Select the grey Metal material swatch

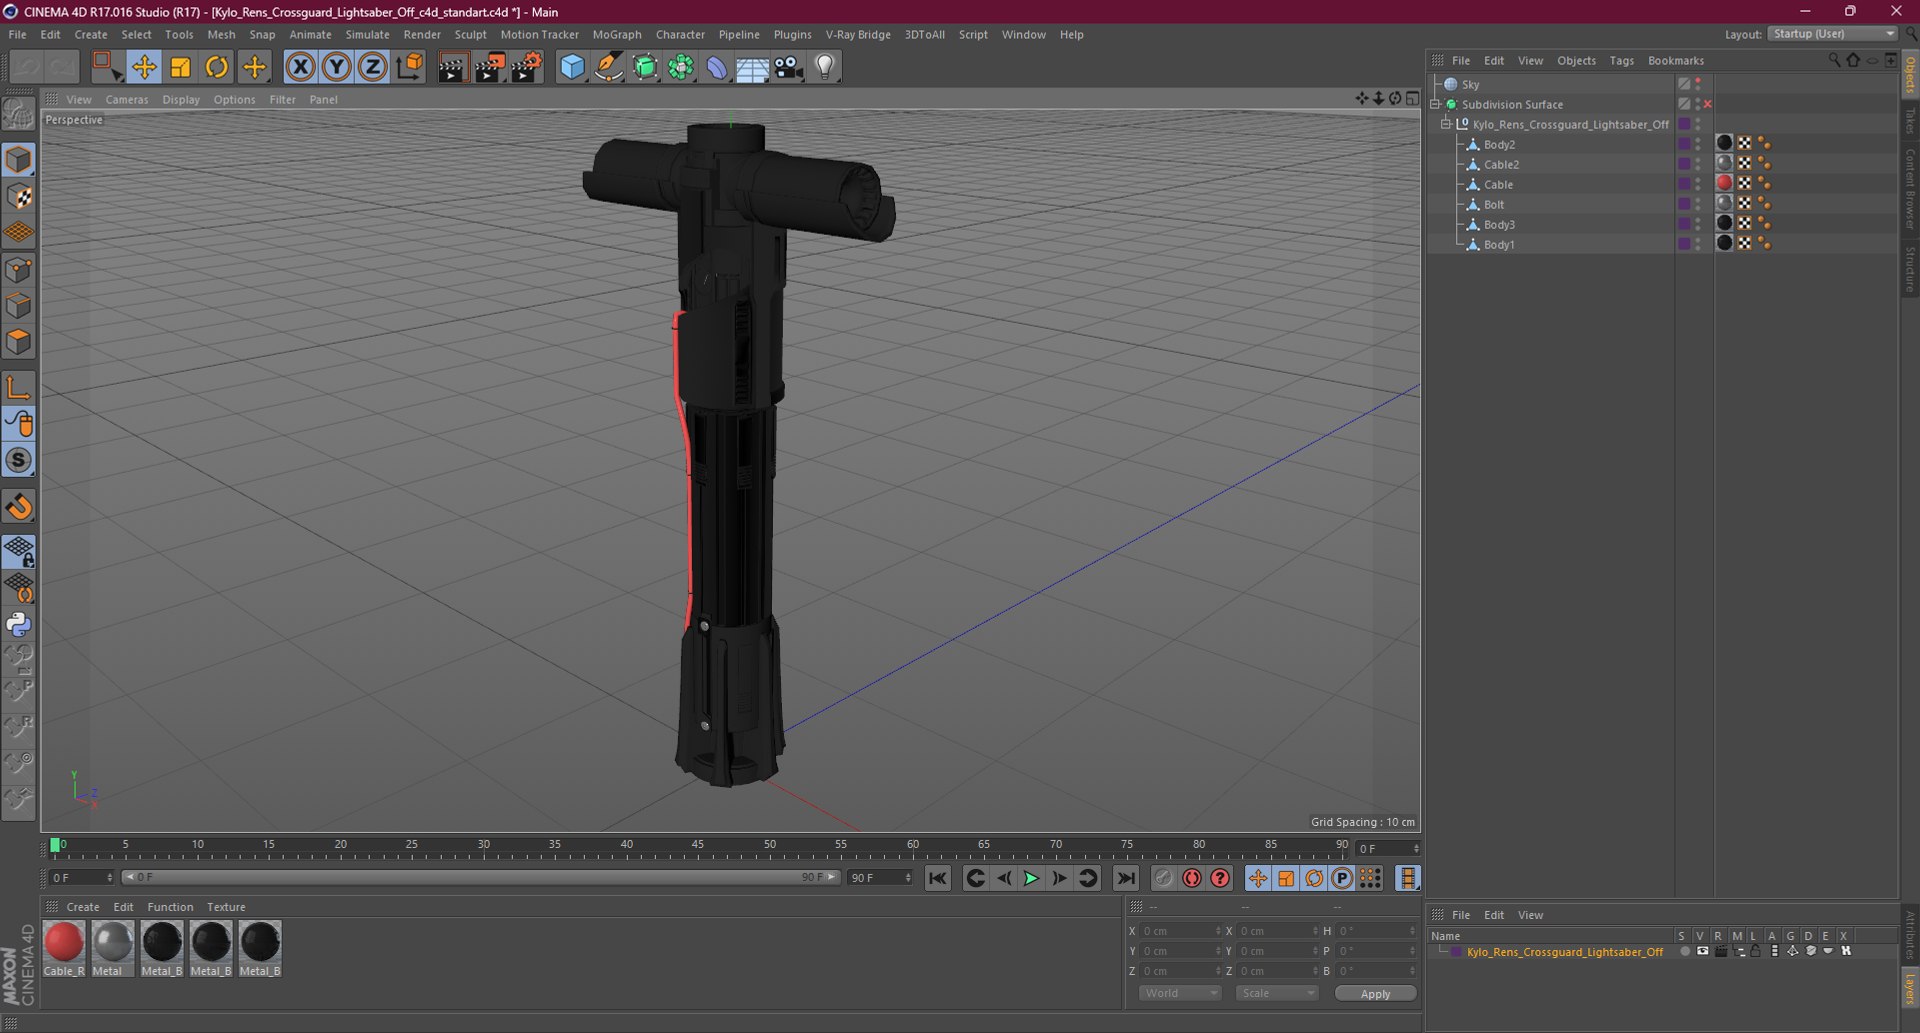[112, 948]
